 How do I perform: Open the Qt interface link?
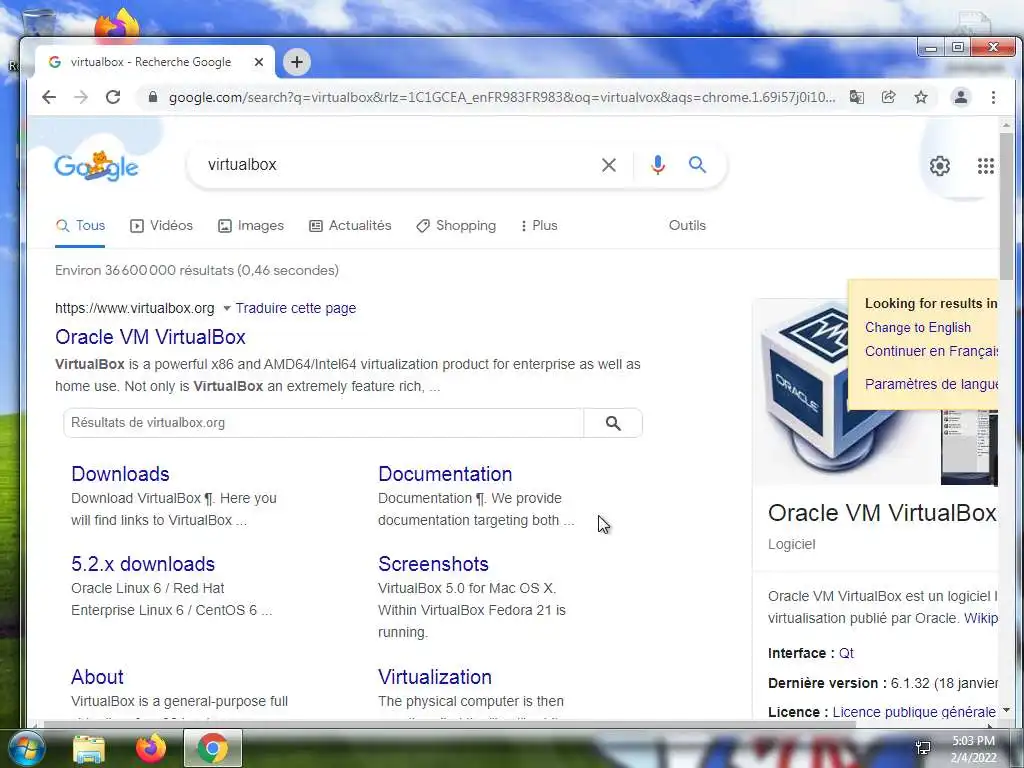(x=846, y=654)
